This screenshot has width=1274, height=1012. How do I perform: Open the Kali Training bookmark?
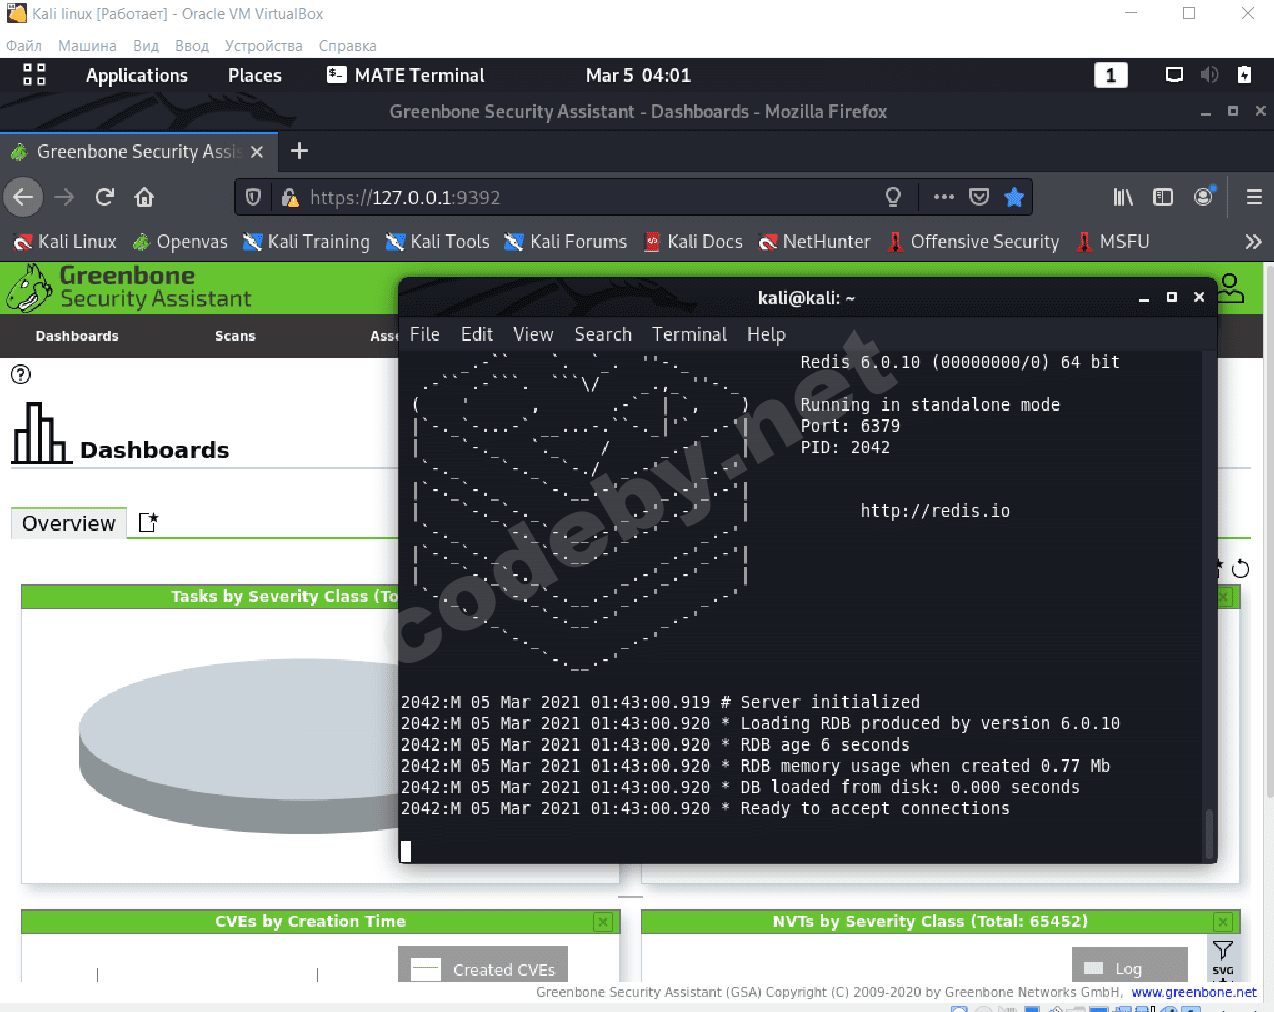click(x=306, y=242)
